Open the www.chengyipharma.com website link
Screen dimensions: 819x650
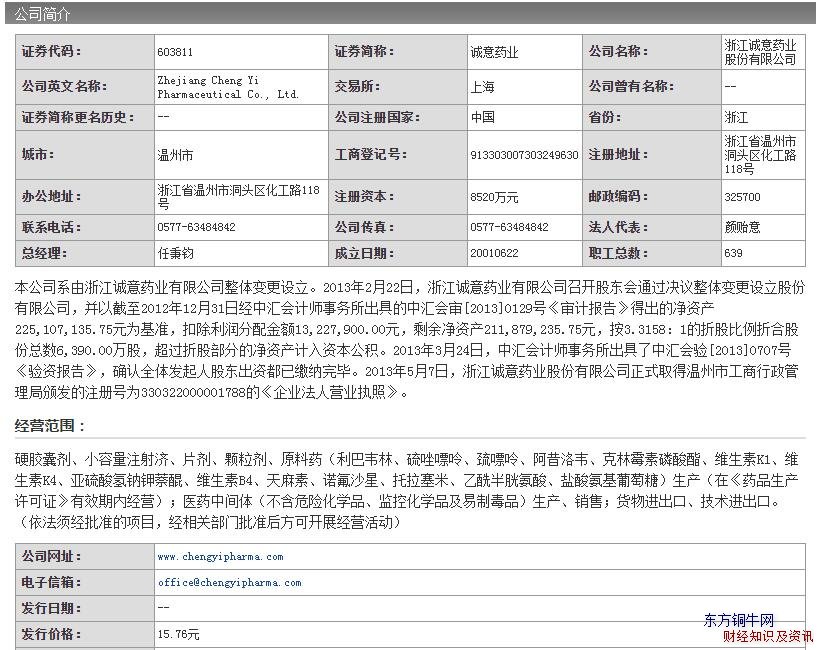[220, 557]
